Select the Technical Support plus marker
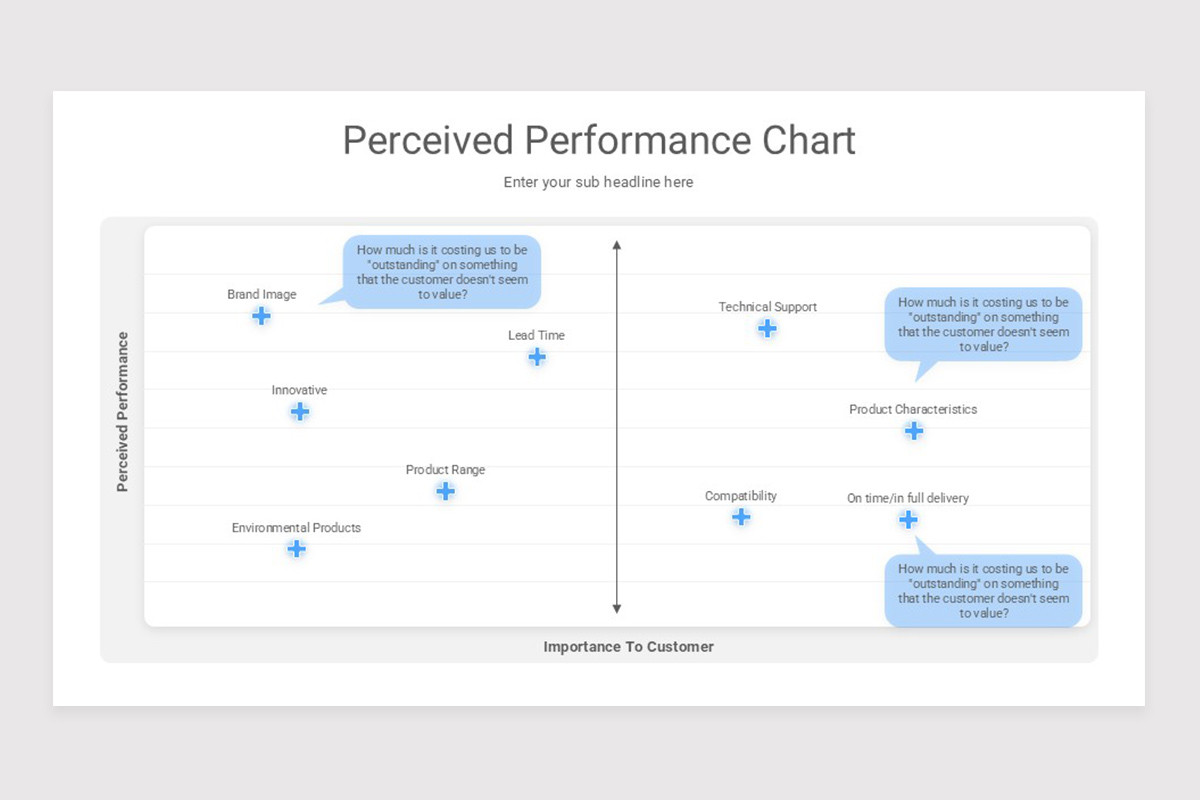This screenshot has height=800, width=1200. pos(767,328)
